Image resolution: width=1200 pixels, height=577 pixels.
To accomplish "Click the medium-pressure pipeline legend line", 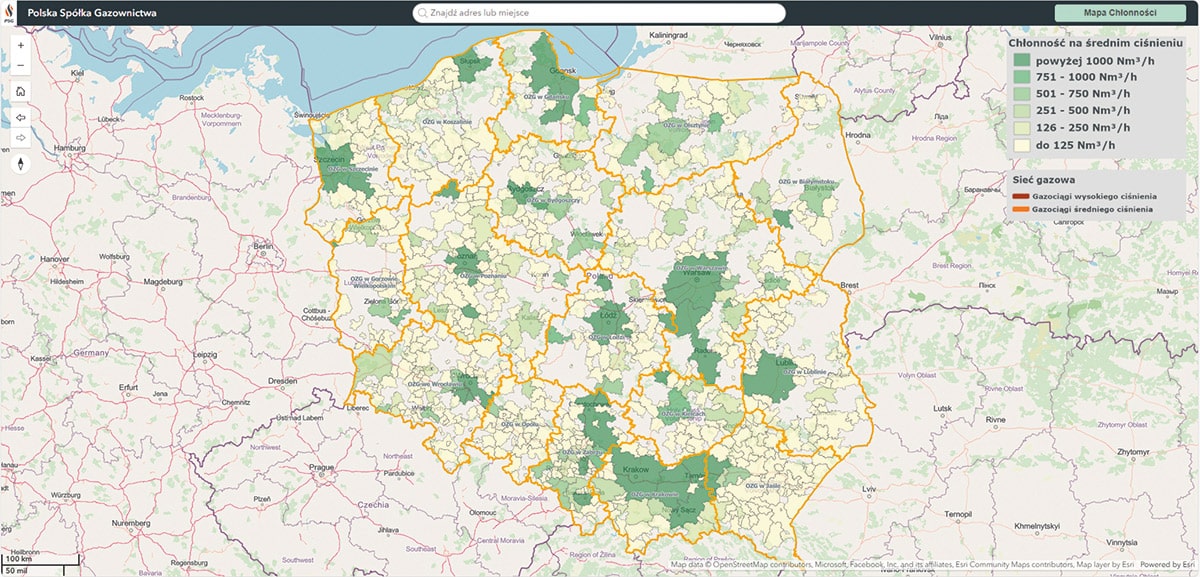I will click(1019, 209).
